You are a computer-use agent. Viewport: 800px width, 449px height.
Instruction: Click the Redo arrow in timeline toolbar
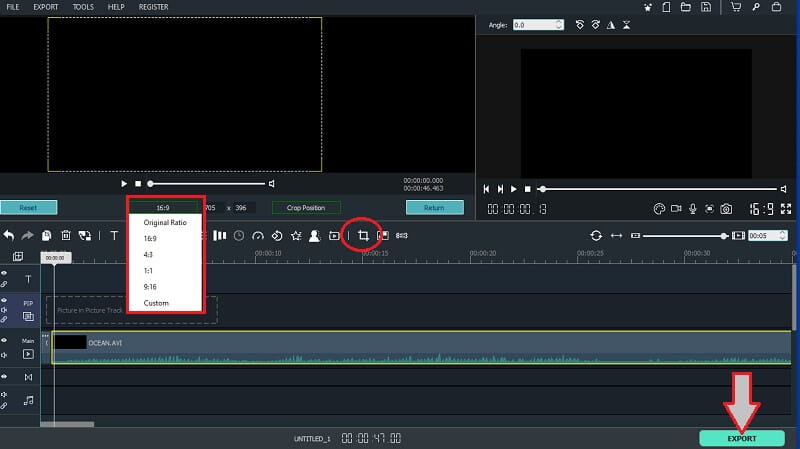pos(27,235)
